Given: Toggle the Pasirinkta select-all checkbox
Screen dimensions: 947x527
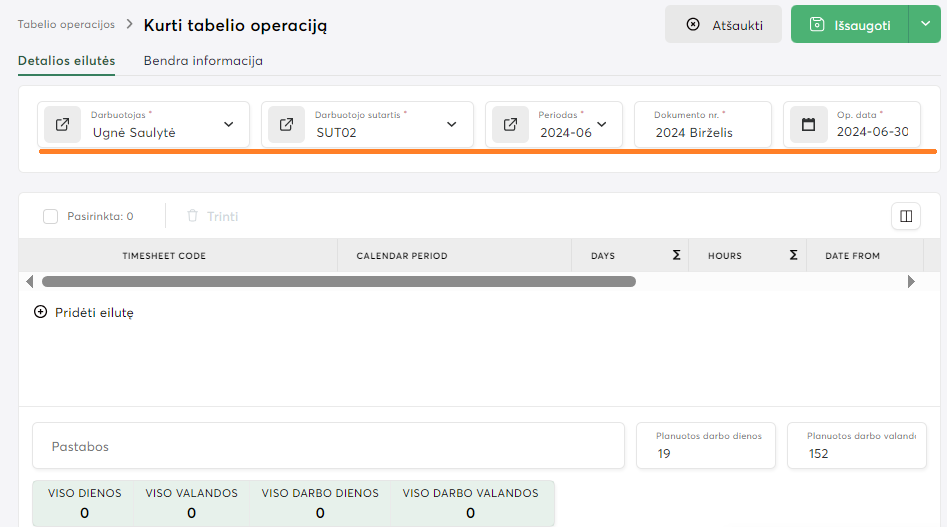Looking at the screenshot, I should tap(51, 216).
